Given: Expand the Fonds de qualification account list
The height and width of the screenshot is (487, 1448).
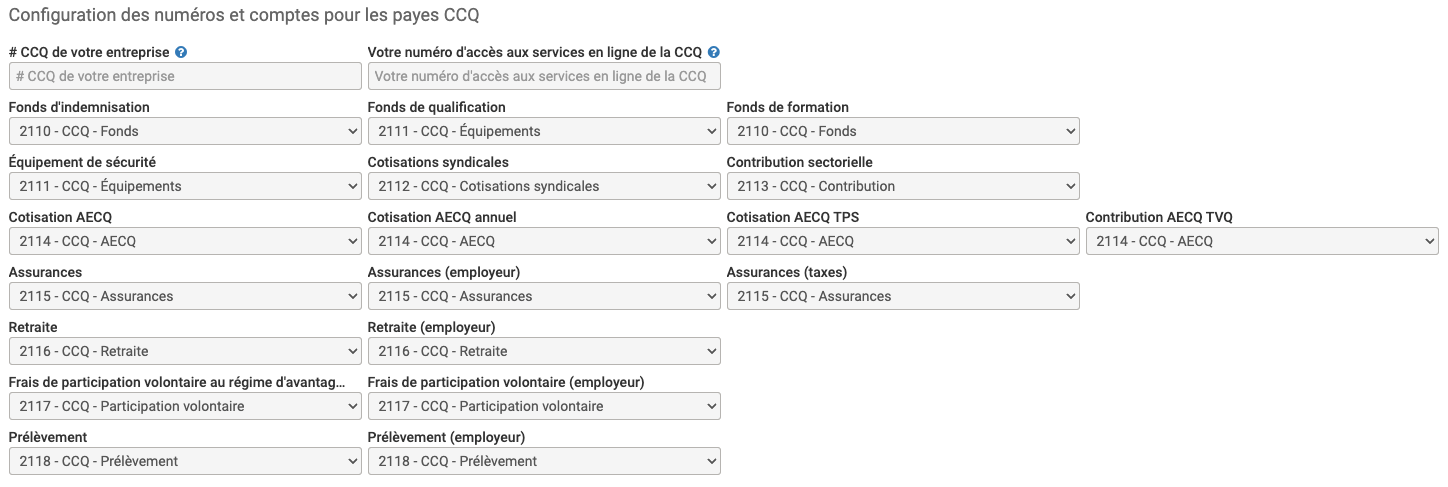Looking at the screenshot, I should 544,131.
